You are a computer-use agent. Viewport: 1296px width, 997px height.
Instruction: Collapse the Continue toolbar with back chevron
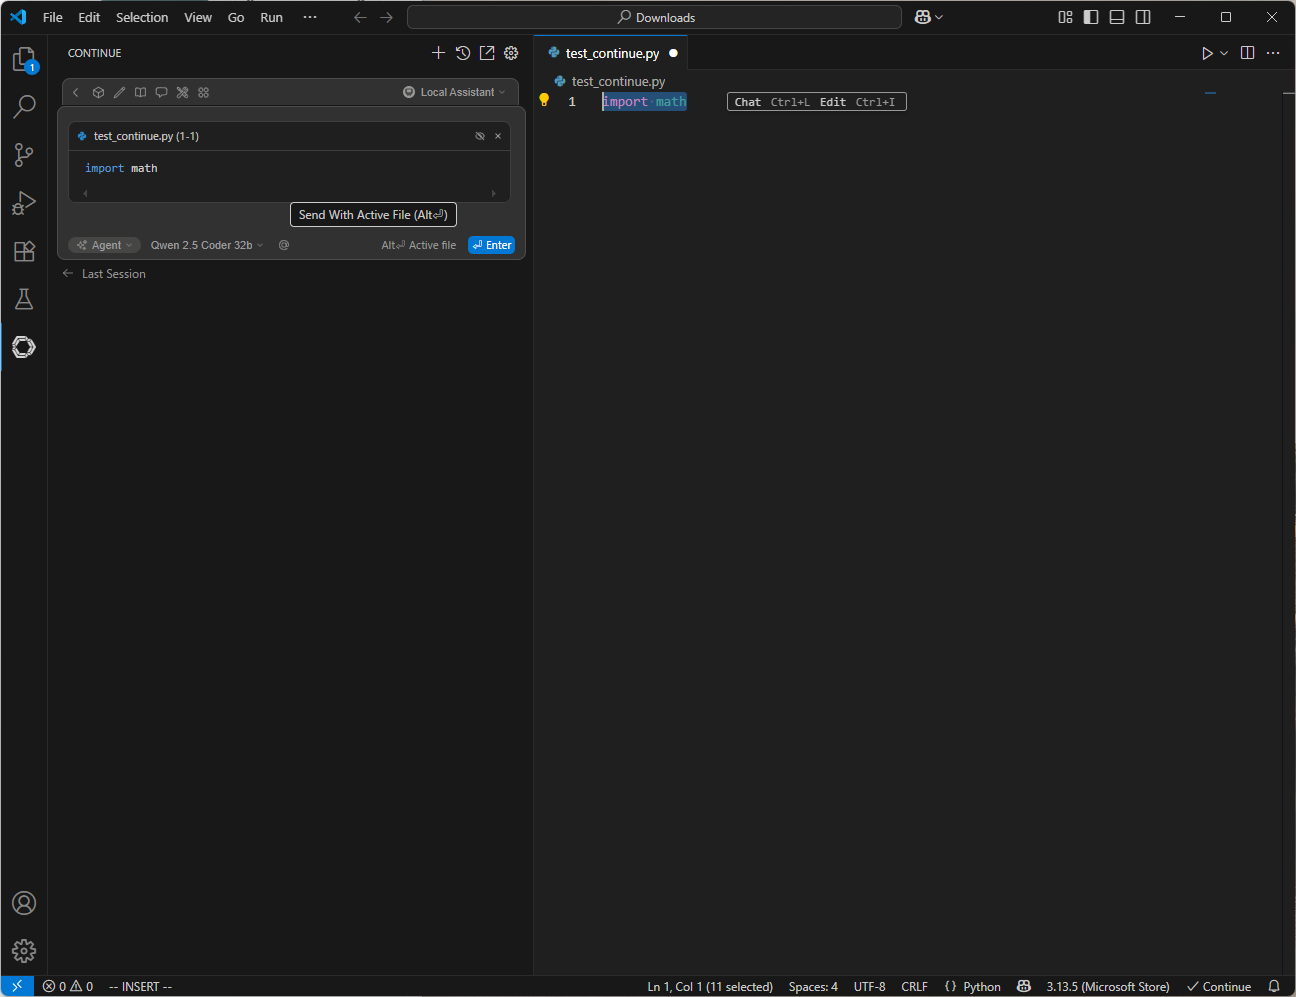click(x=76, y=92)
